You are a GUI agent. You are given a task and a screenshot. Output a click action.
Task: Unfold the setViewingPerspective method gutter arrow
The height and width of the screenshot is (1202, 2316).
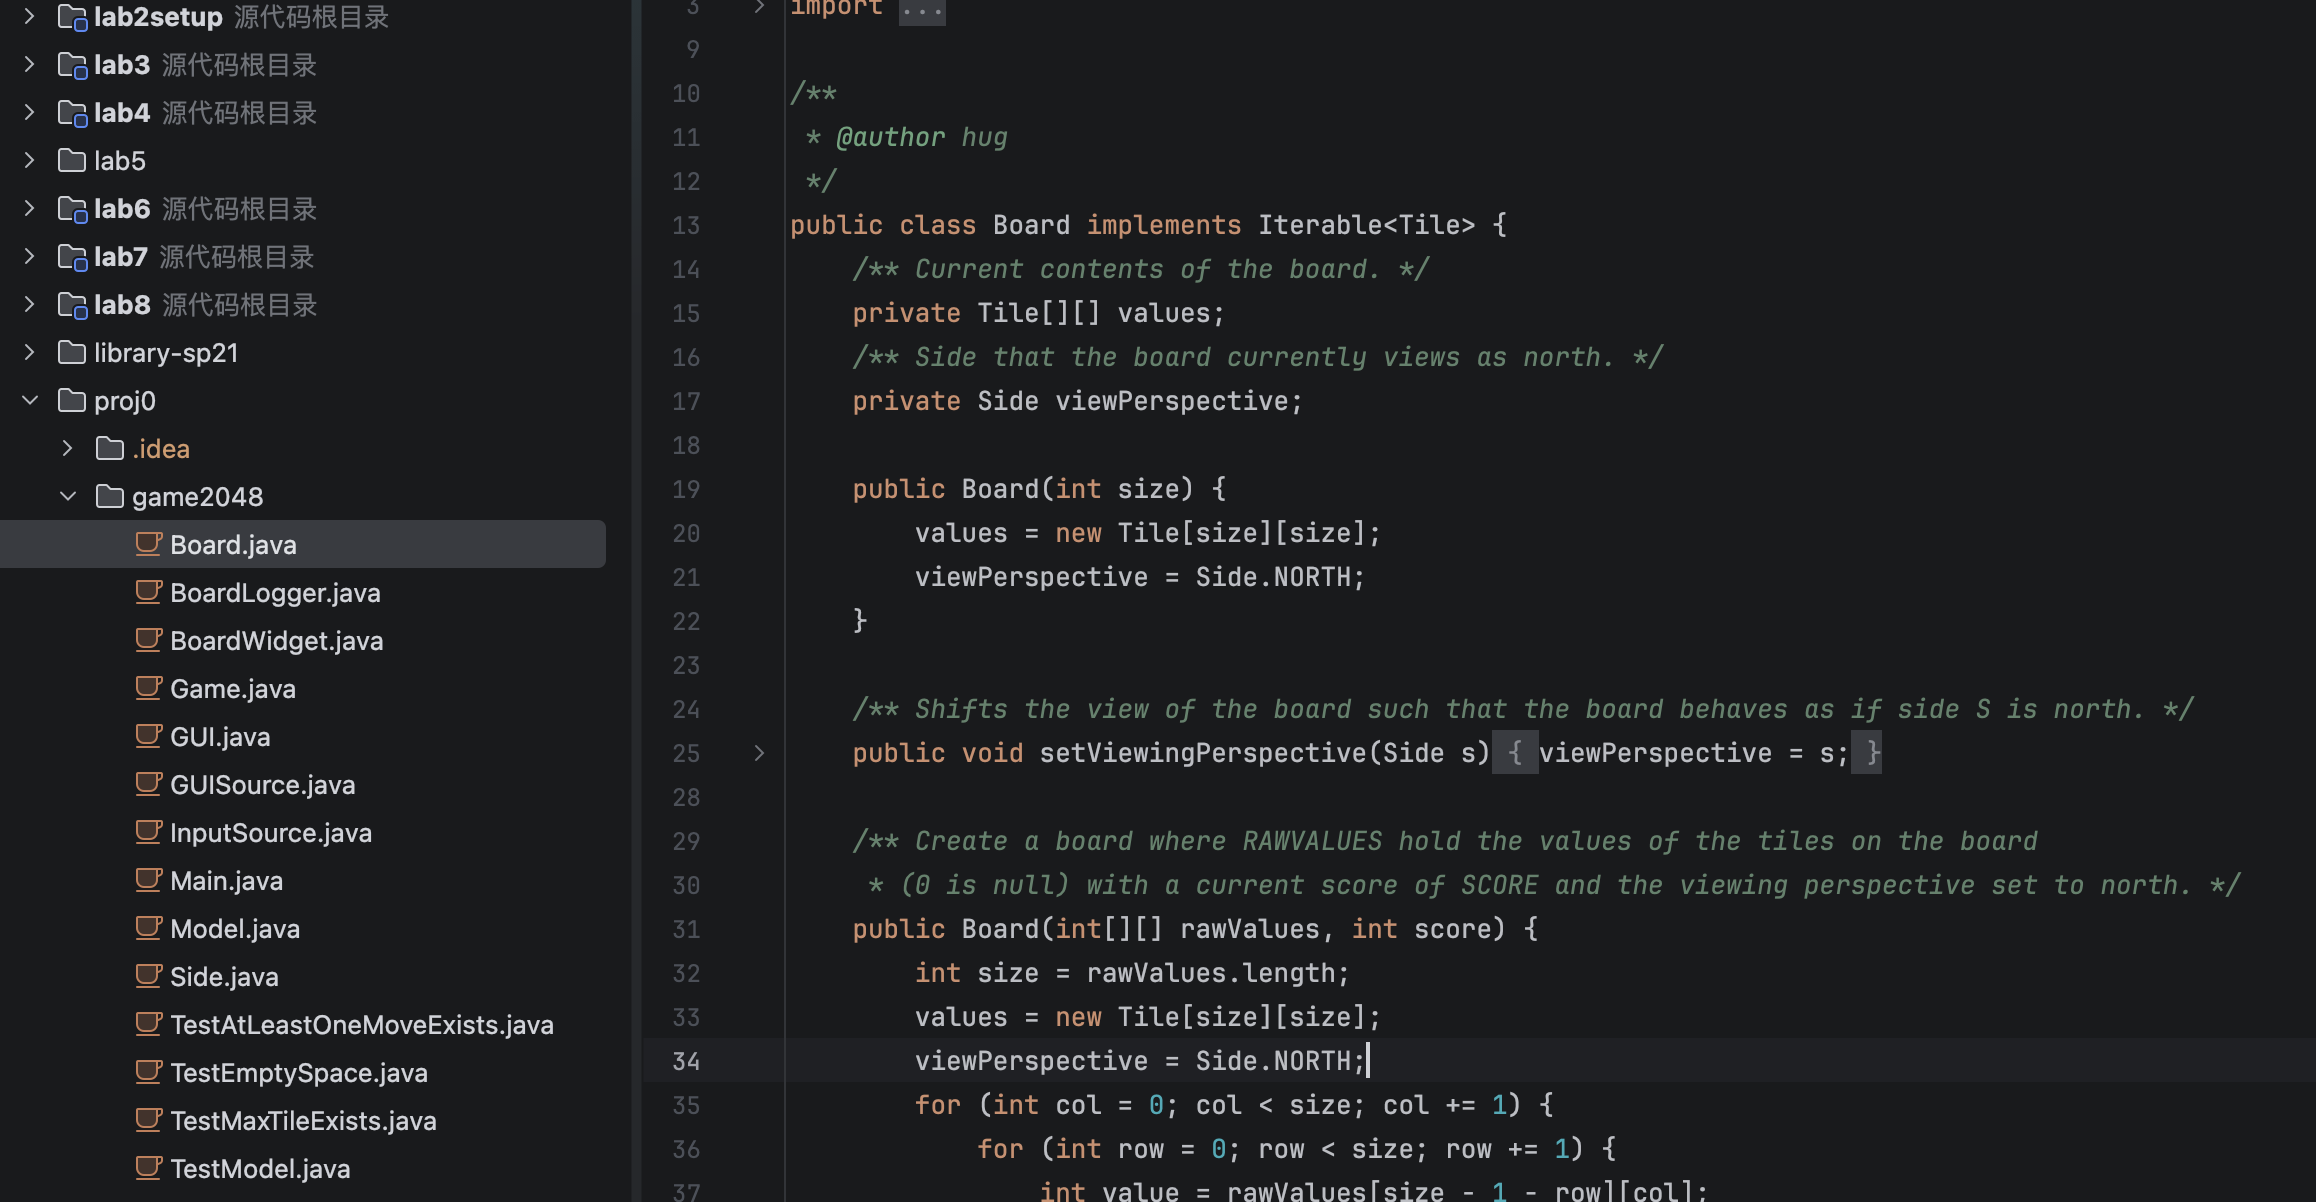point(759,753)
